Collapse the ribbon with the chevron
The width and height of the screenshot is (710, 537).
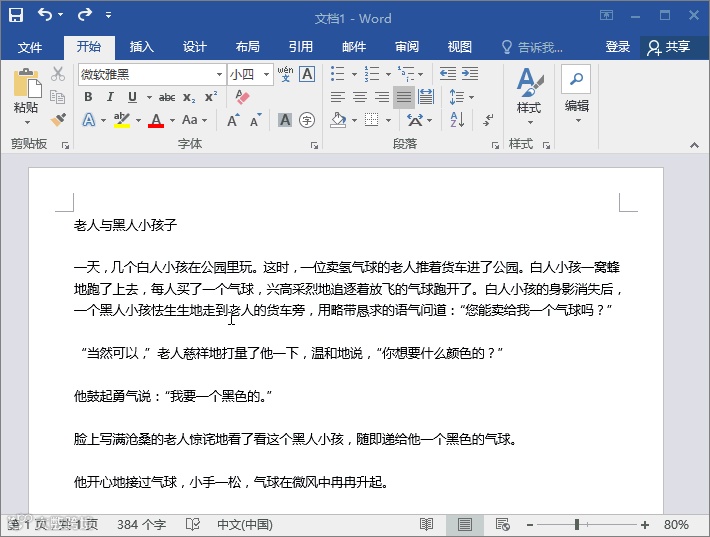coord(694,145)
